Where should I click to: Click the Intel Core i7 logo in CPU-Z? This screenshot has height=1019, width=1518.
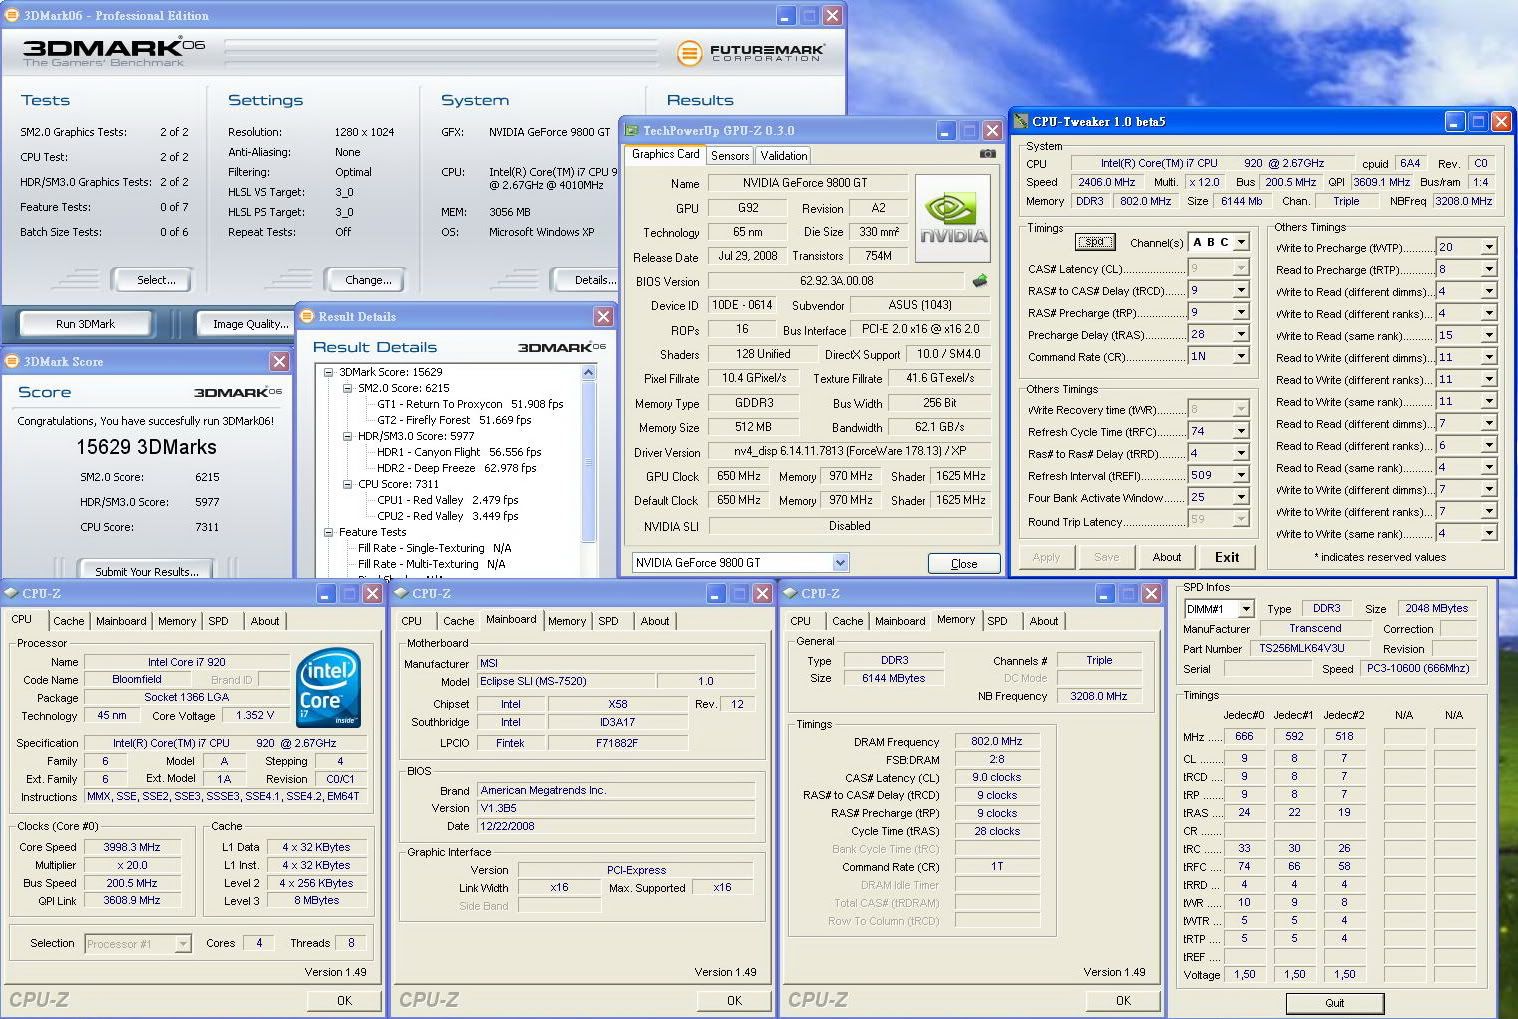click(329, 689)
